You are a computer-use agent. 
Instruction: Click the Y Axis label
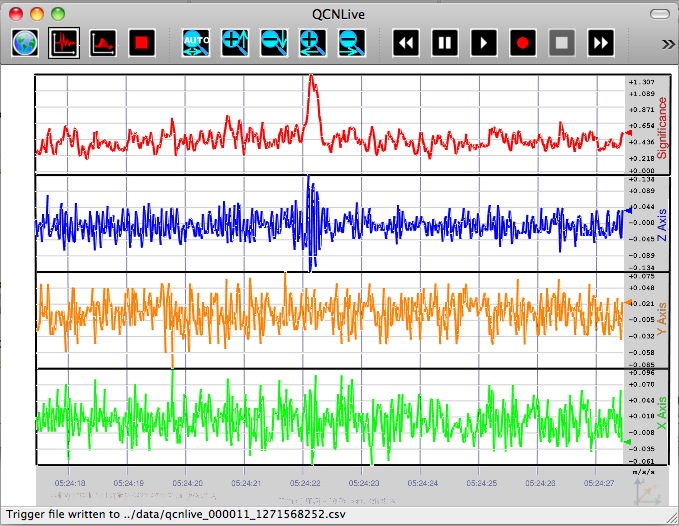(662, 319)
